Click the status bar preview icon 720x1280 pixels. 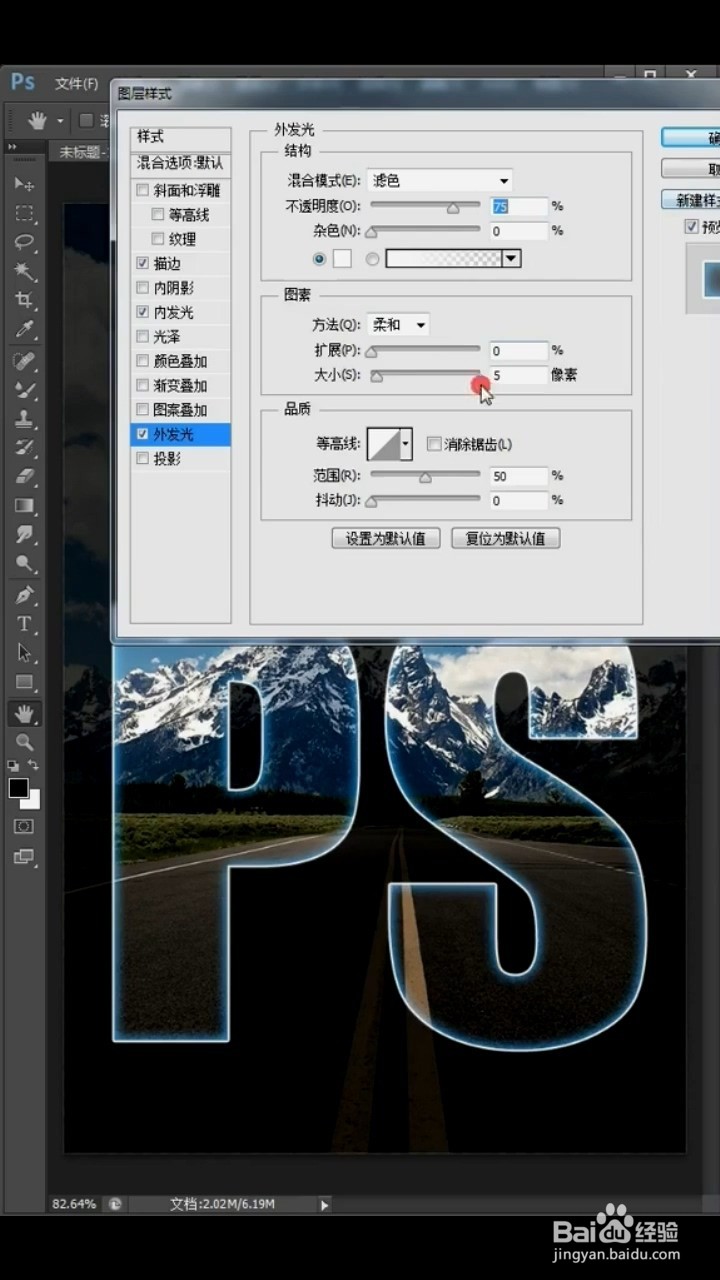pos(115,1204)
